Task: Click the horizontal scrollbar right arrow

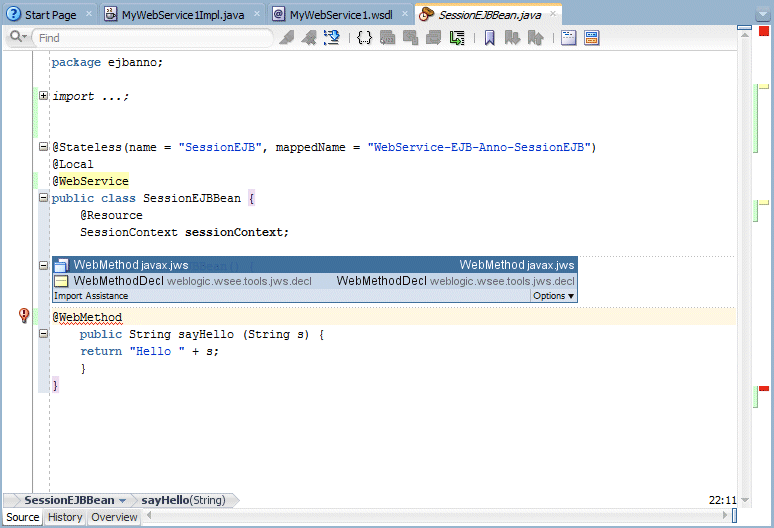Action: [725, 515]
